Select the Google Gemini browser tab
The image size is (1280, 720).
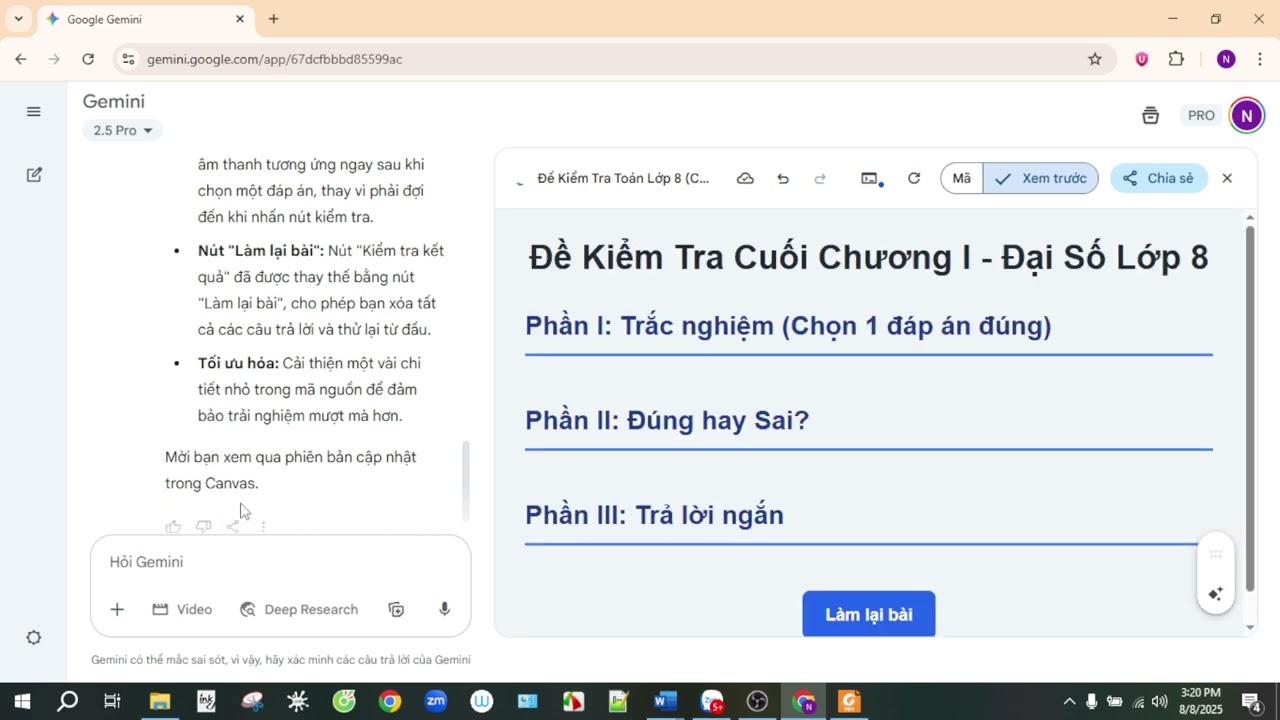(x=145, y=19)
